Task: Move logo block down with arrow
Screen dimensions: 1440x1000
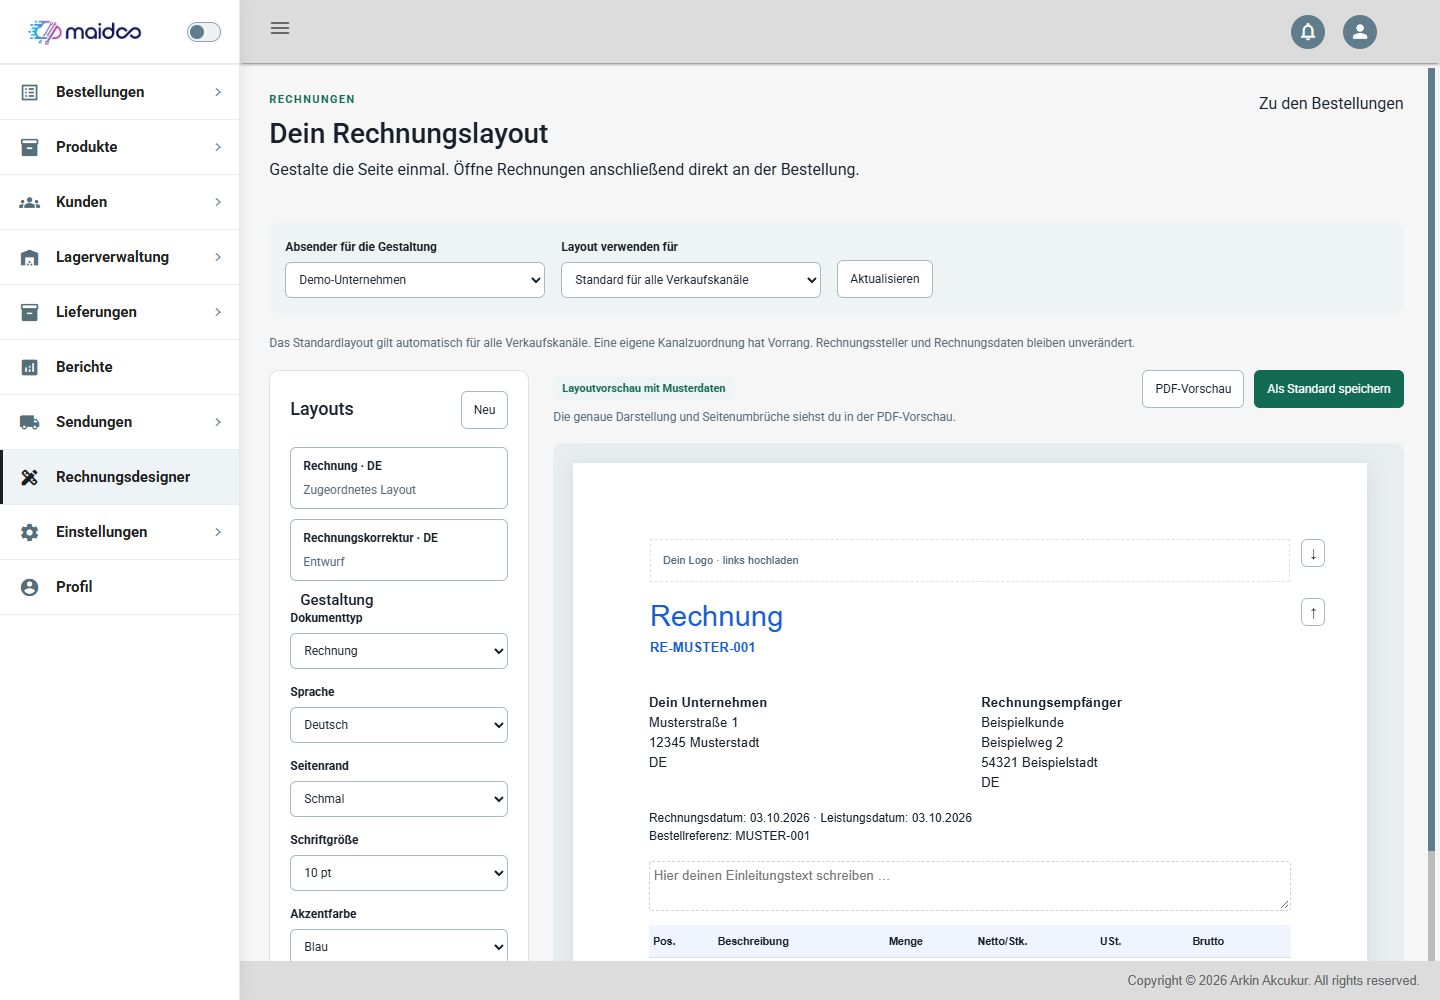Action: tap(1313, 553)
